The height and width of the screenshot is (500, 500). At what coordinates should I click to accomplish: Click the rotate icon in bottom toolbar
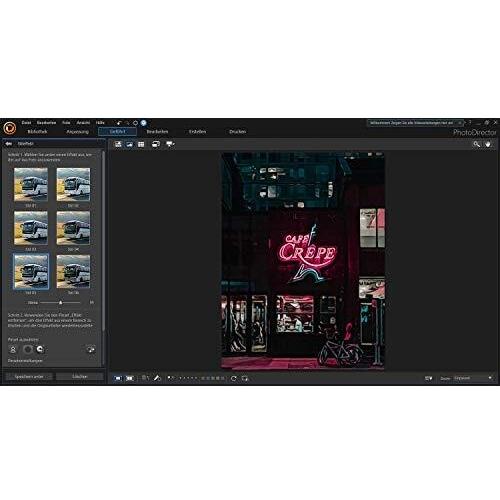[x=234, y=378]
